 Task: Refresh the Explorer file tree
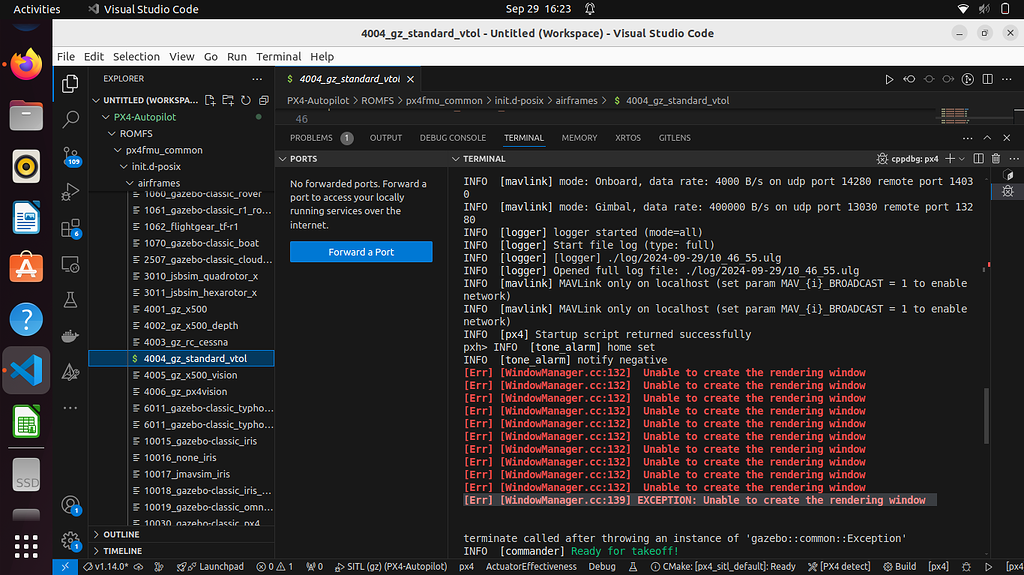click(x=246, y=100)
